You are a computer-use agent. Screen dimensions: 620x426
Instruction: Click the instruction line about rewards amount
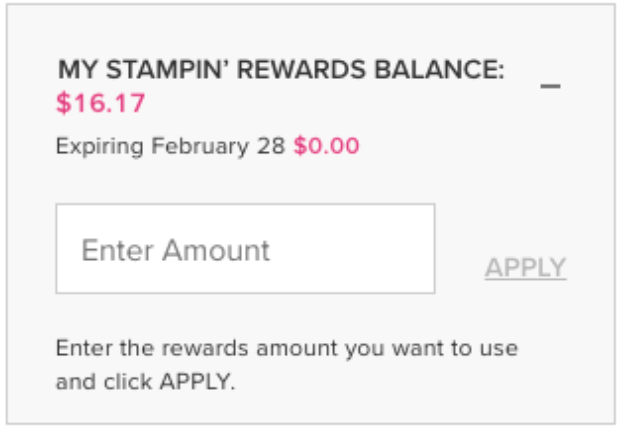click(x=286, y=349)
